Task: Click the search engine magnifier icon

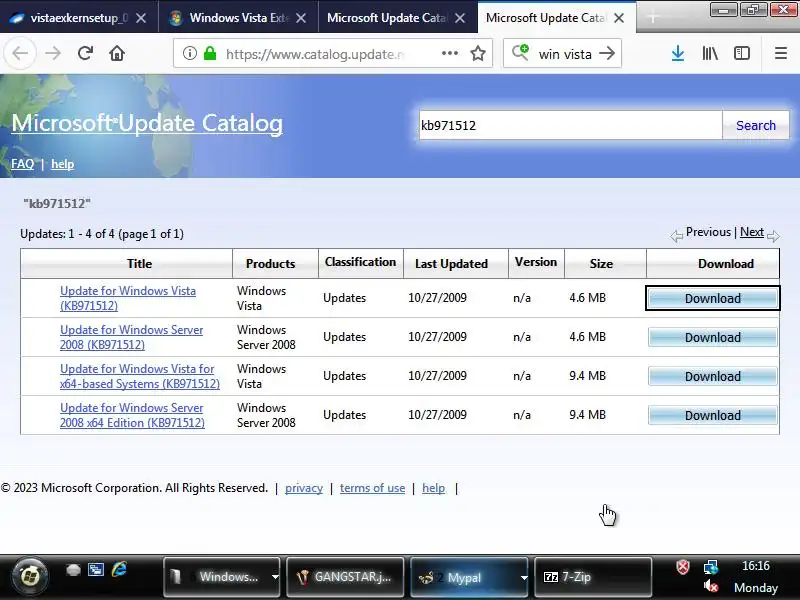Action: coord(520,53)
